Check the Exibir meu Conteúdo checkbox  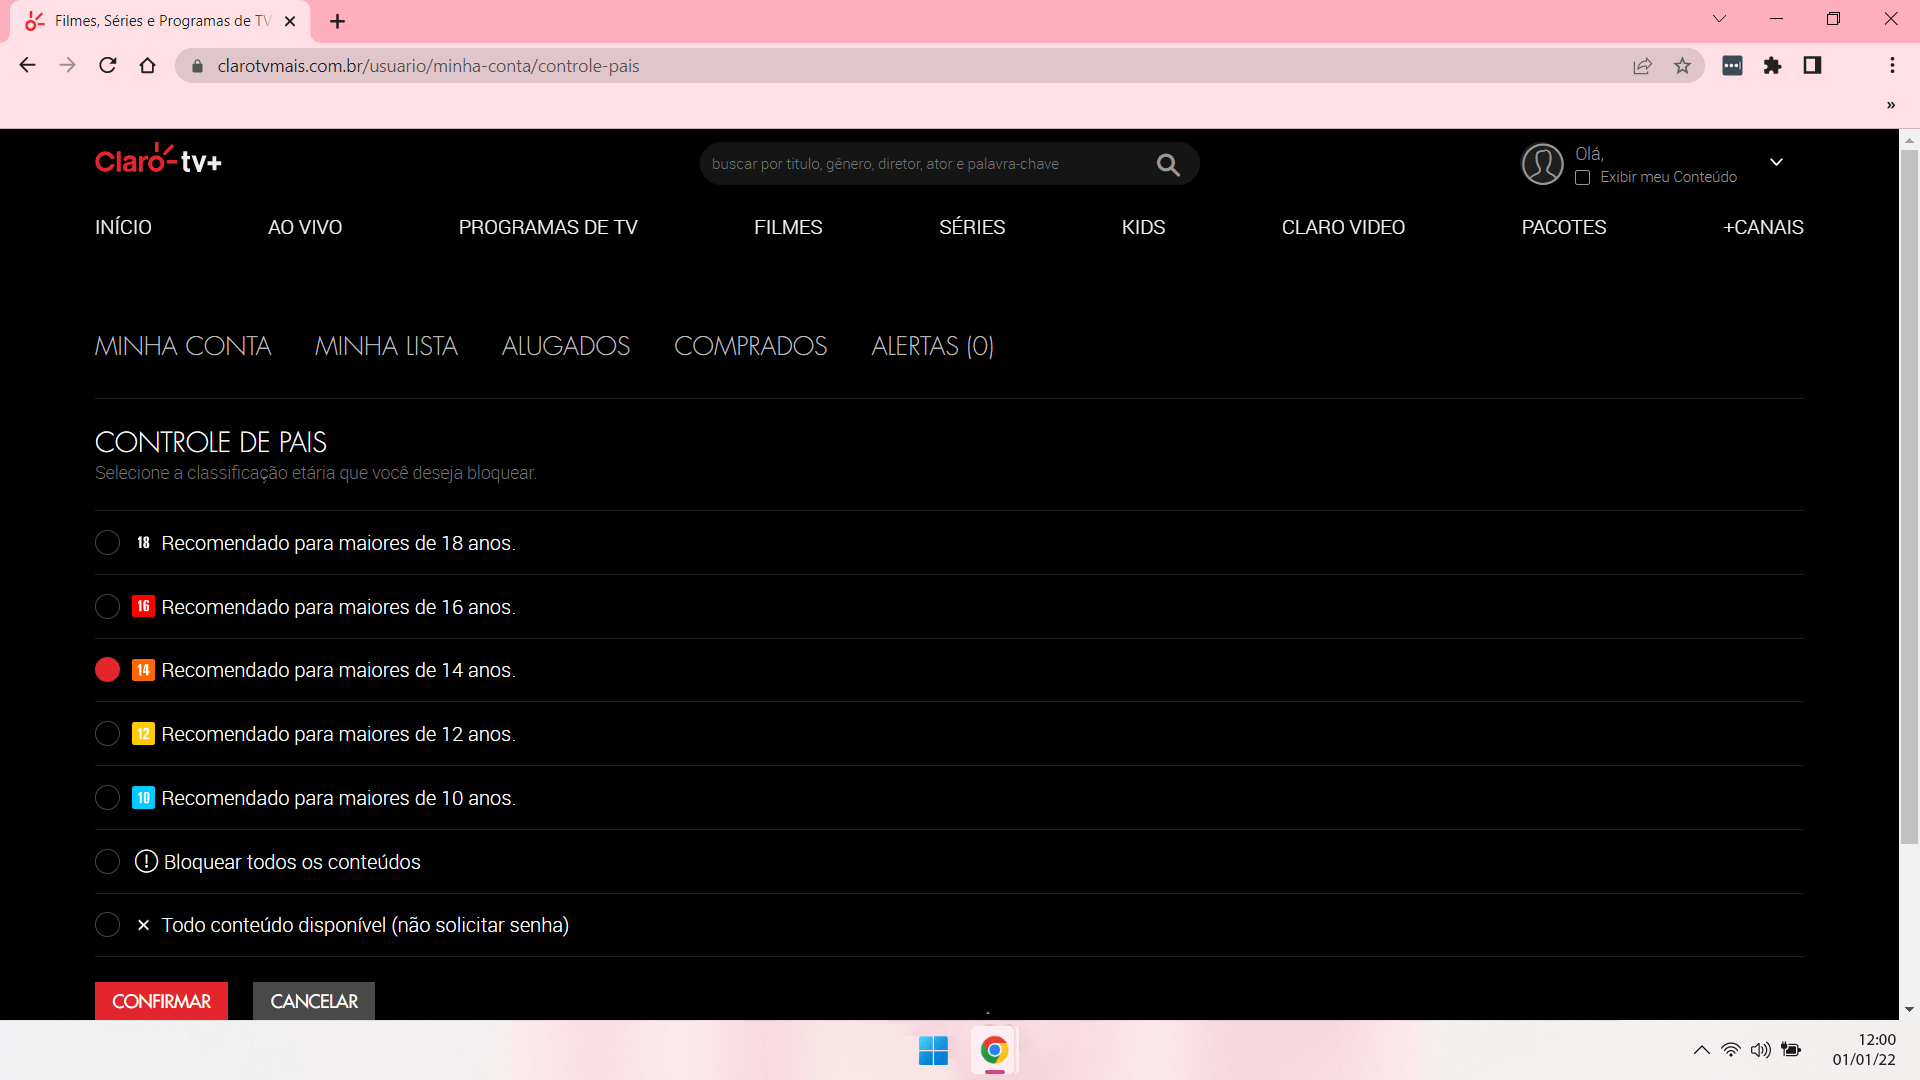(1582, 178)
